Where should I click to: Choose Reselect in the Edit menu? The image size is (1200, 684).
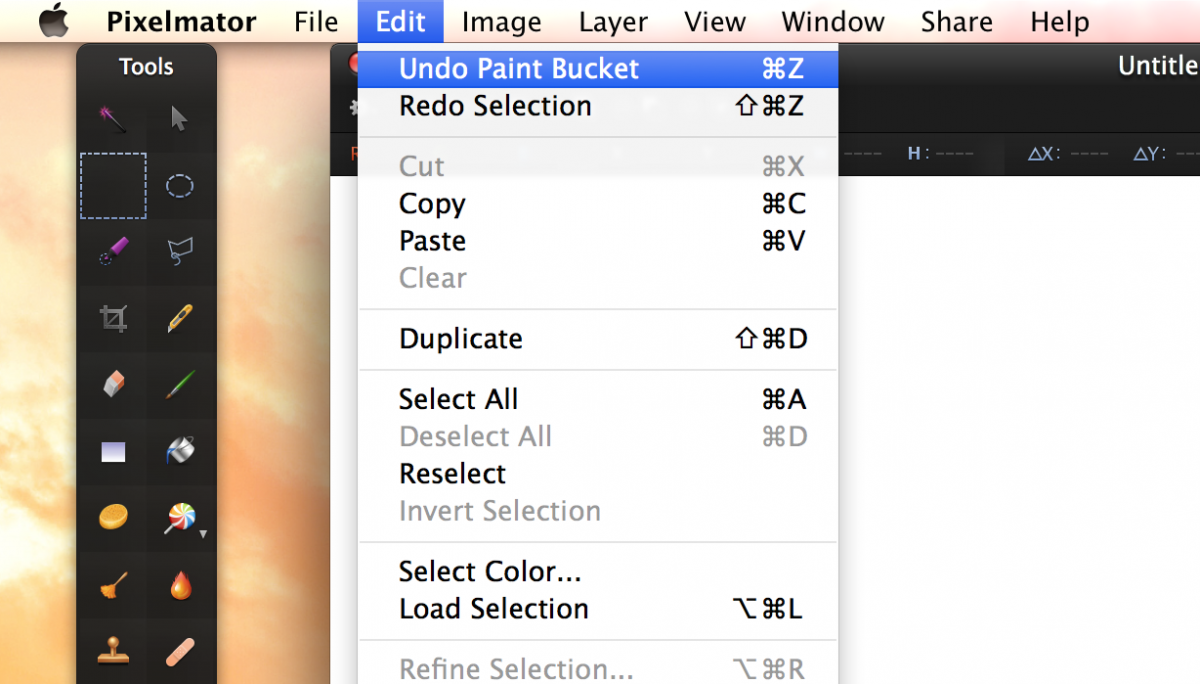pos(598,474)
